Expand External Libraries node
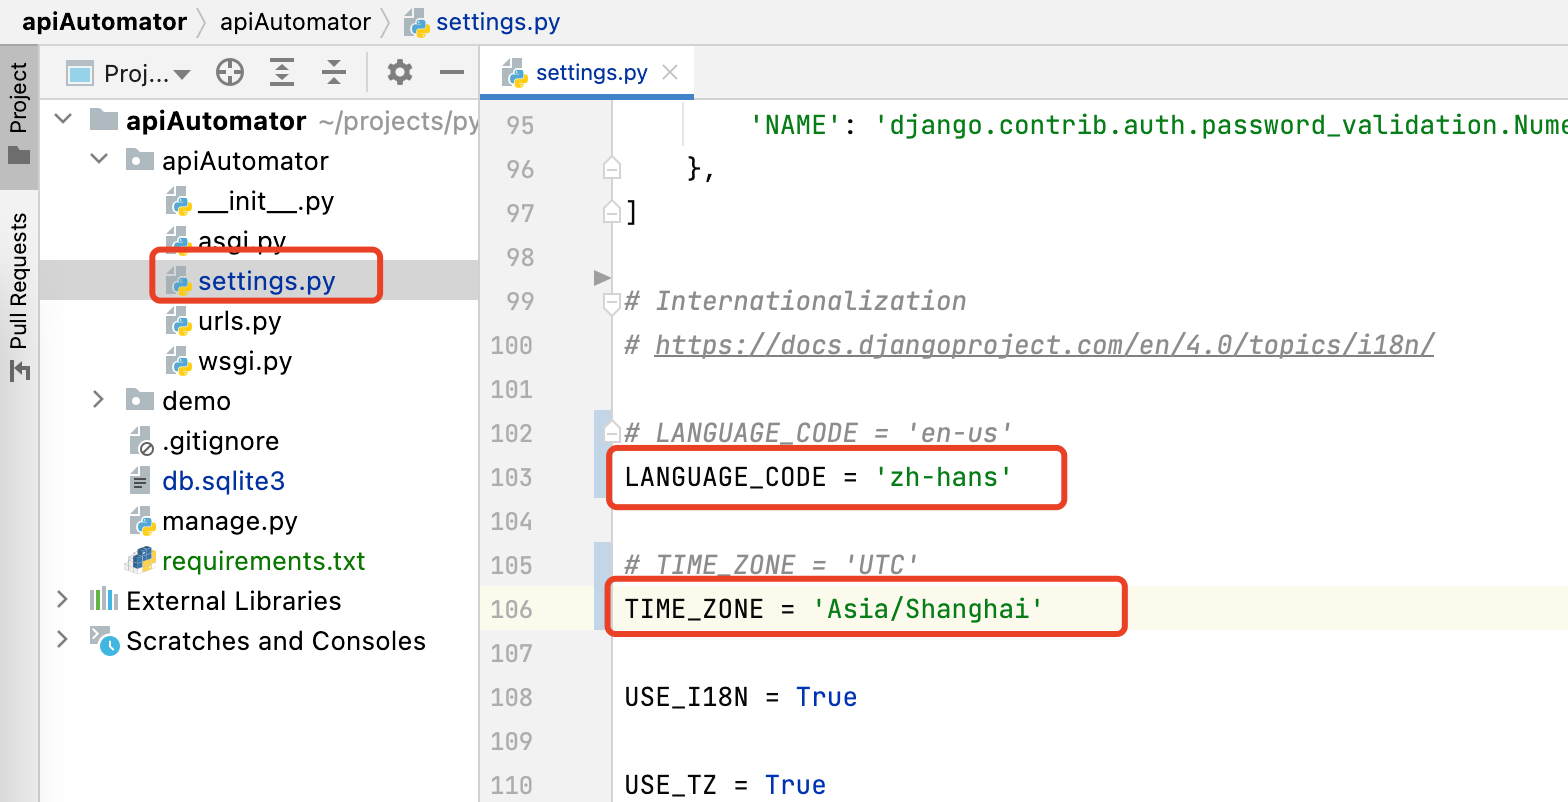The height and width of the screenshot is (802, 1568). click(x=63, y=600)
